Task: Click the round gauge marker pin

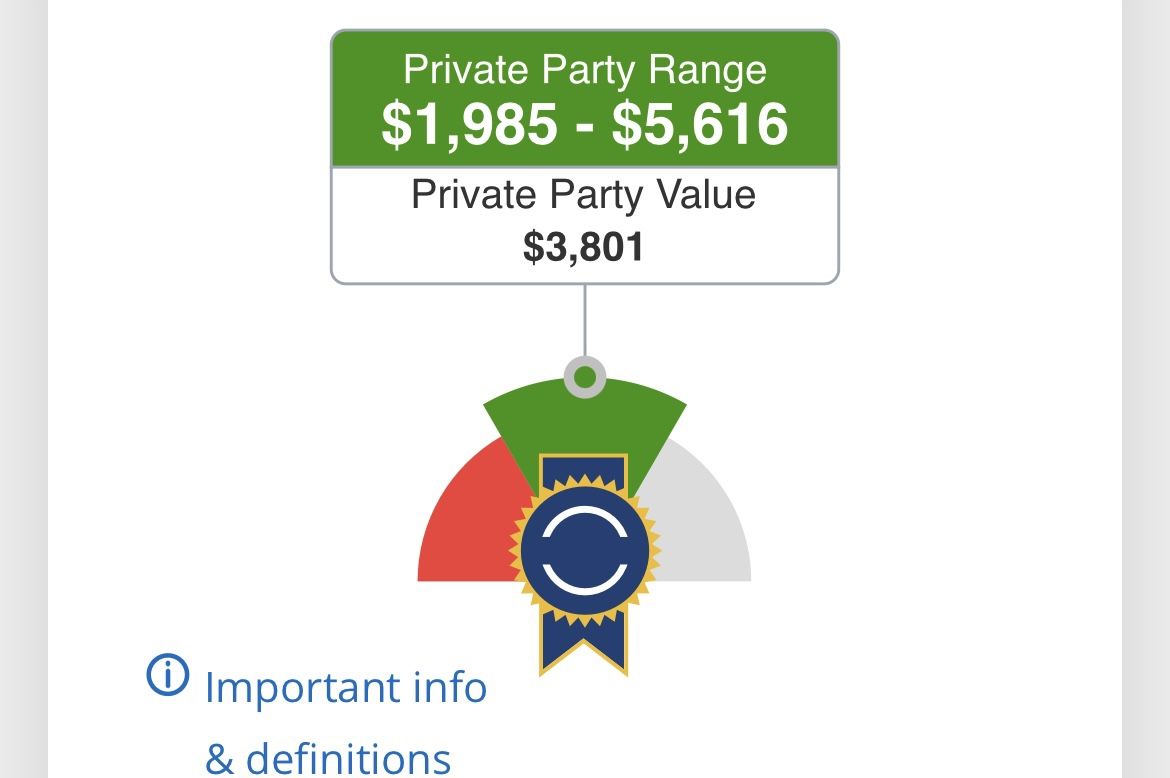Action: 585,377
